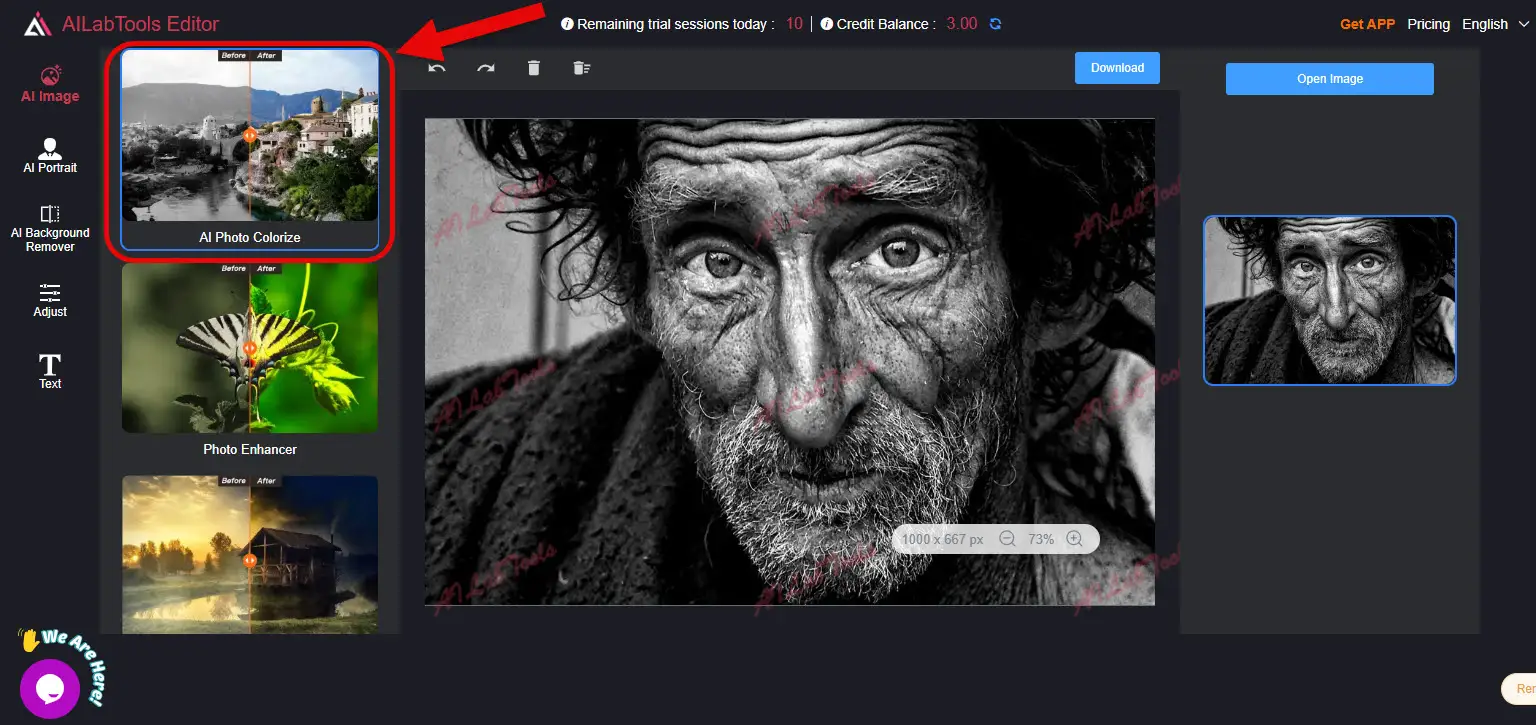This screenshot has height=725, width=1536.
Task: Redo the last undone edit
Action: coord(485,68)
